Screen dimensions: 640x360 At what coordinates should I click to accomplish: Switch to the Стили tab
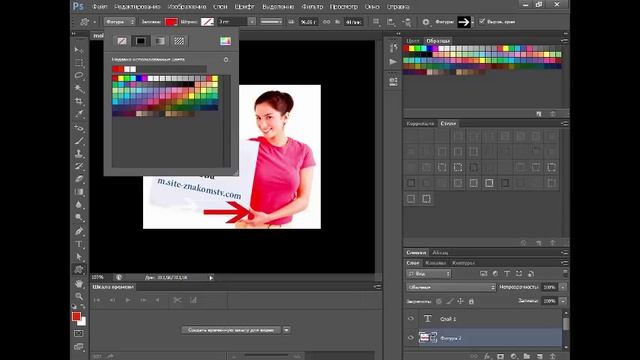[x=448, y=123]
